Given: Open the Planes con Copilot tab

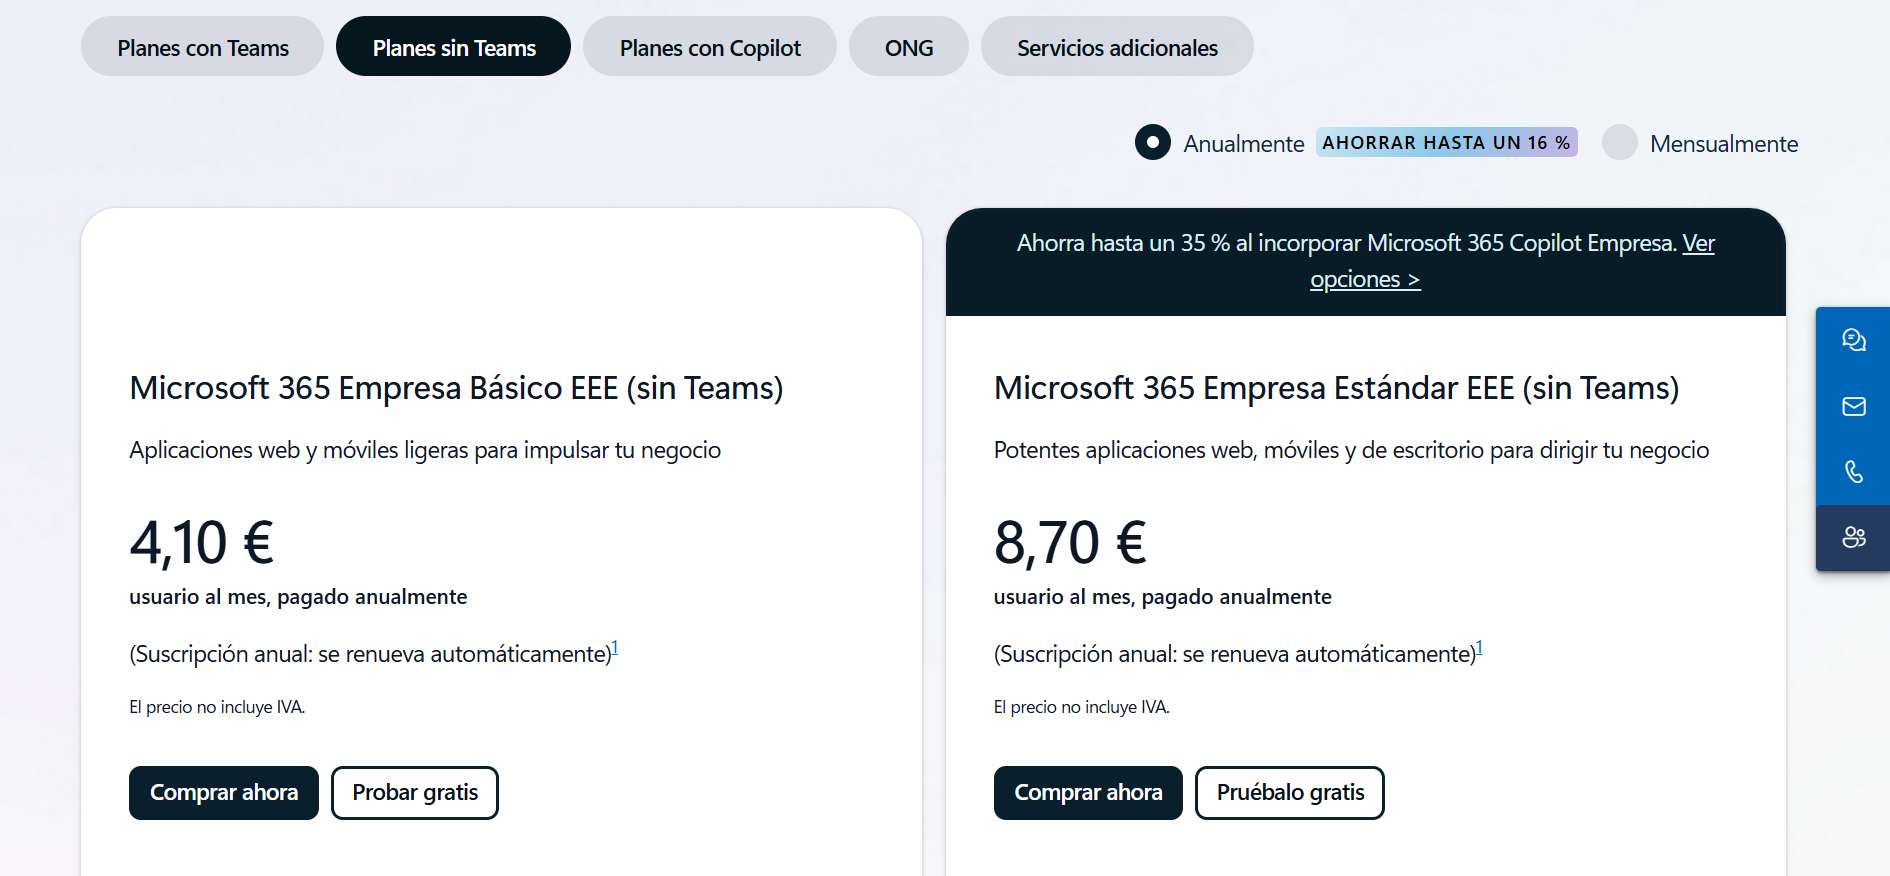Looking at the screenshot, I should click(710, 47).
